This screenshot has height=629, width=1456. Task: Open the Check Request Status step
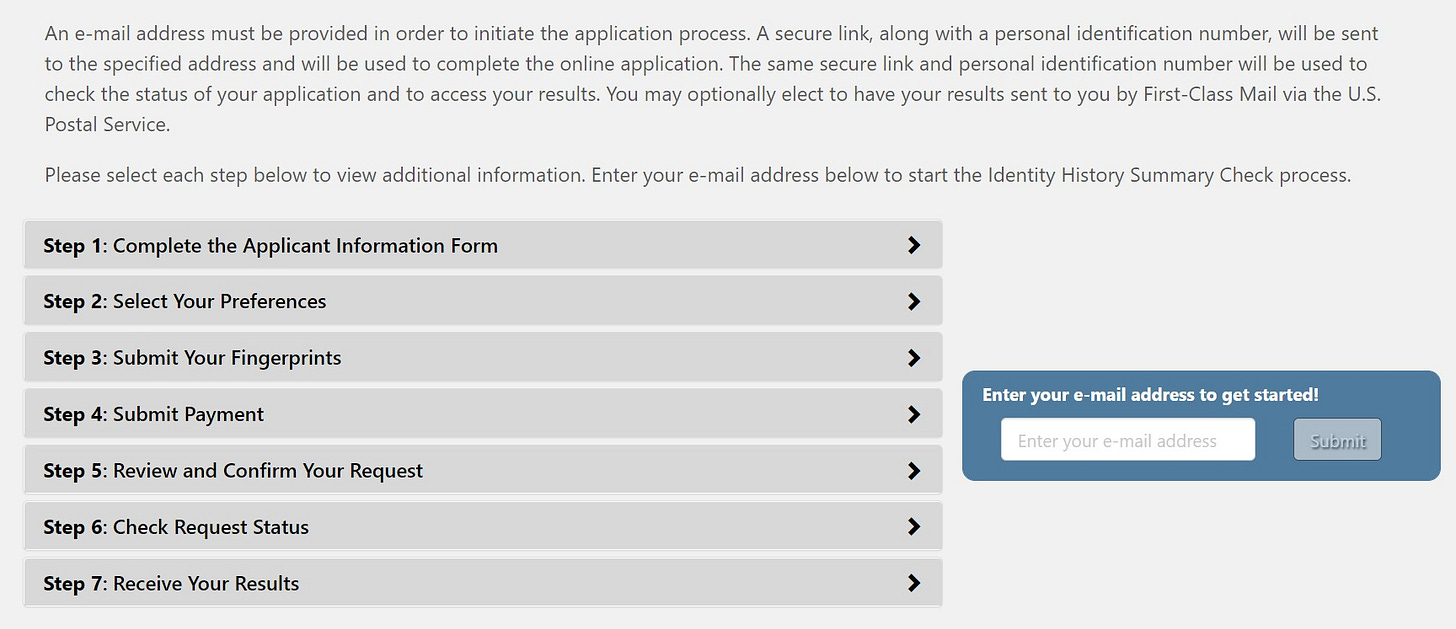coord(483,526)
